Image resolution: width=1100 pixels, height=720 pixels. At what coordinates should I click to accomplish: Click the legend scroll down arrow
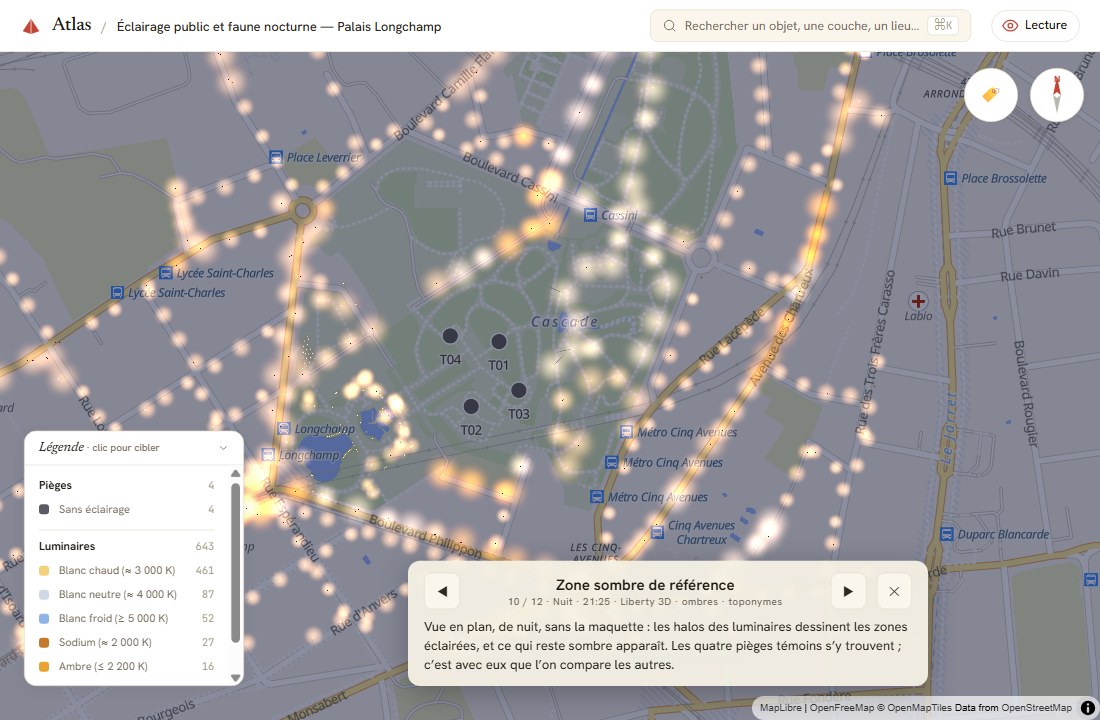[x=236, y=678]
